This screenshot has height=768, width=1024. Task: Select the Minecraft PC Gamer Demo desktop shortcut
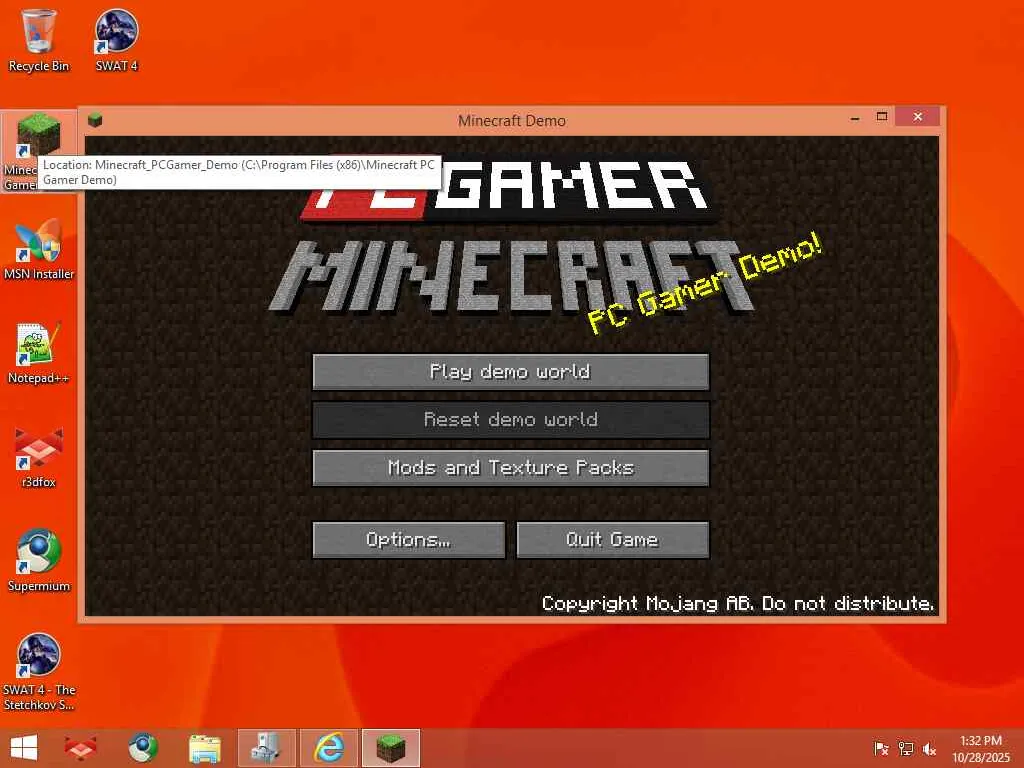pos(37,152)
